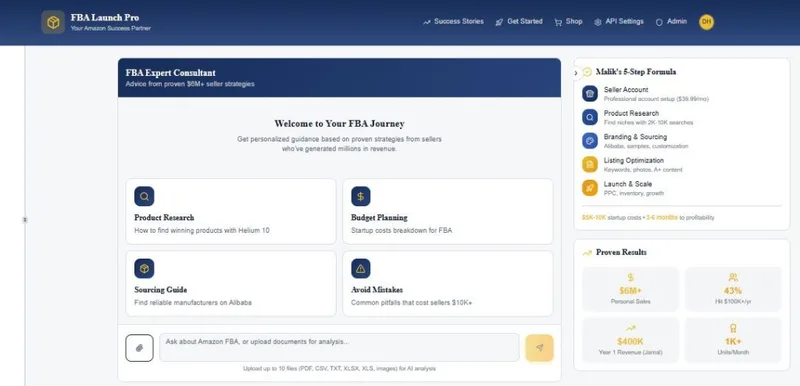Click the $400K Year 1 Revenue card
800x386 pixels.
click(x=630, y=340)
